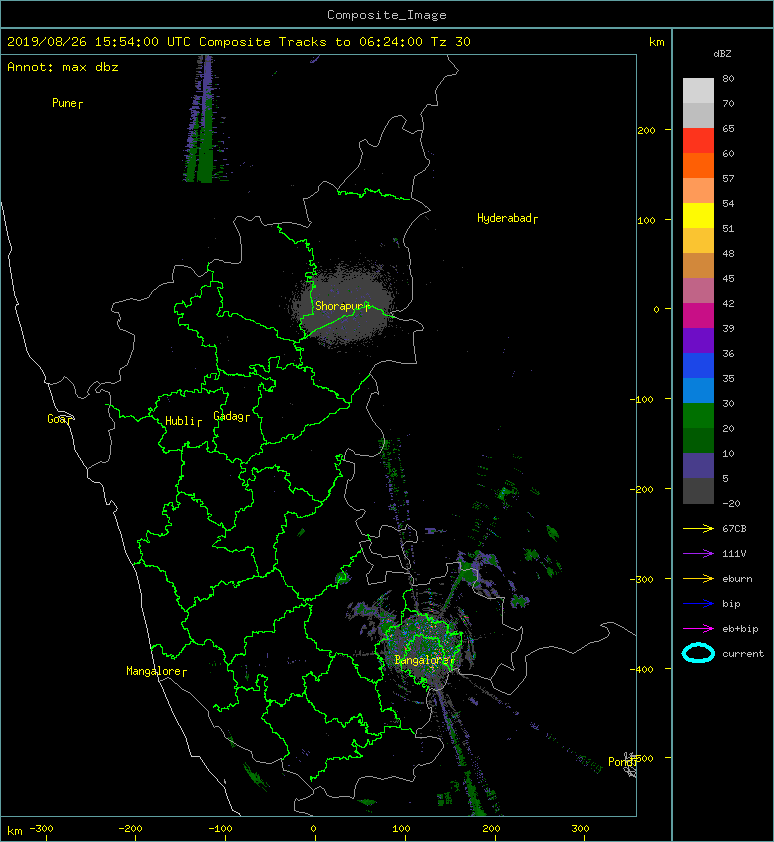Click the Mangalore city label

coord(156,671)
